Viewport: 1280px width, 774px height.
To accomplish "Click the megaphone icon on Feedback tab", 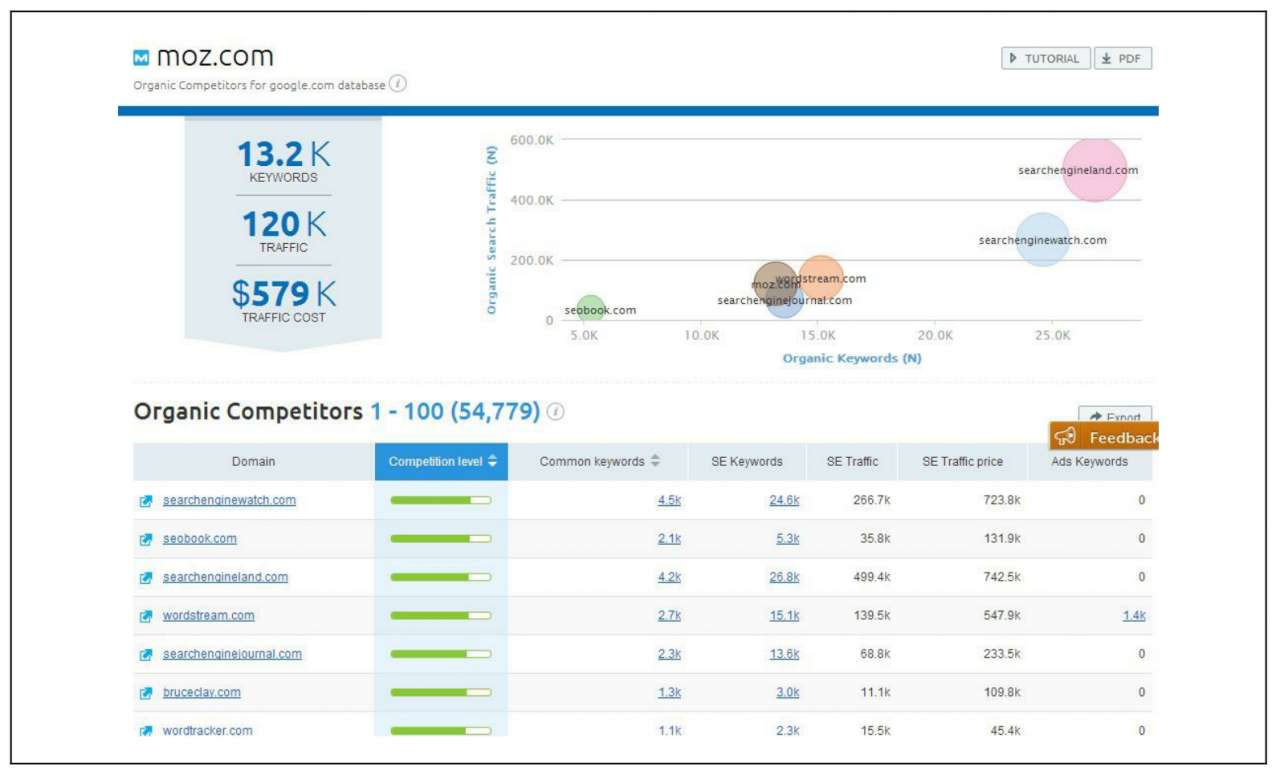I will tap(1065, 437).
